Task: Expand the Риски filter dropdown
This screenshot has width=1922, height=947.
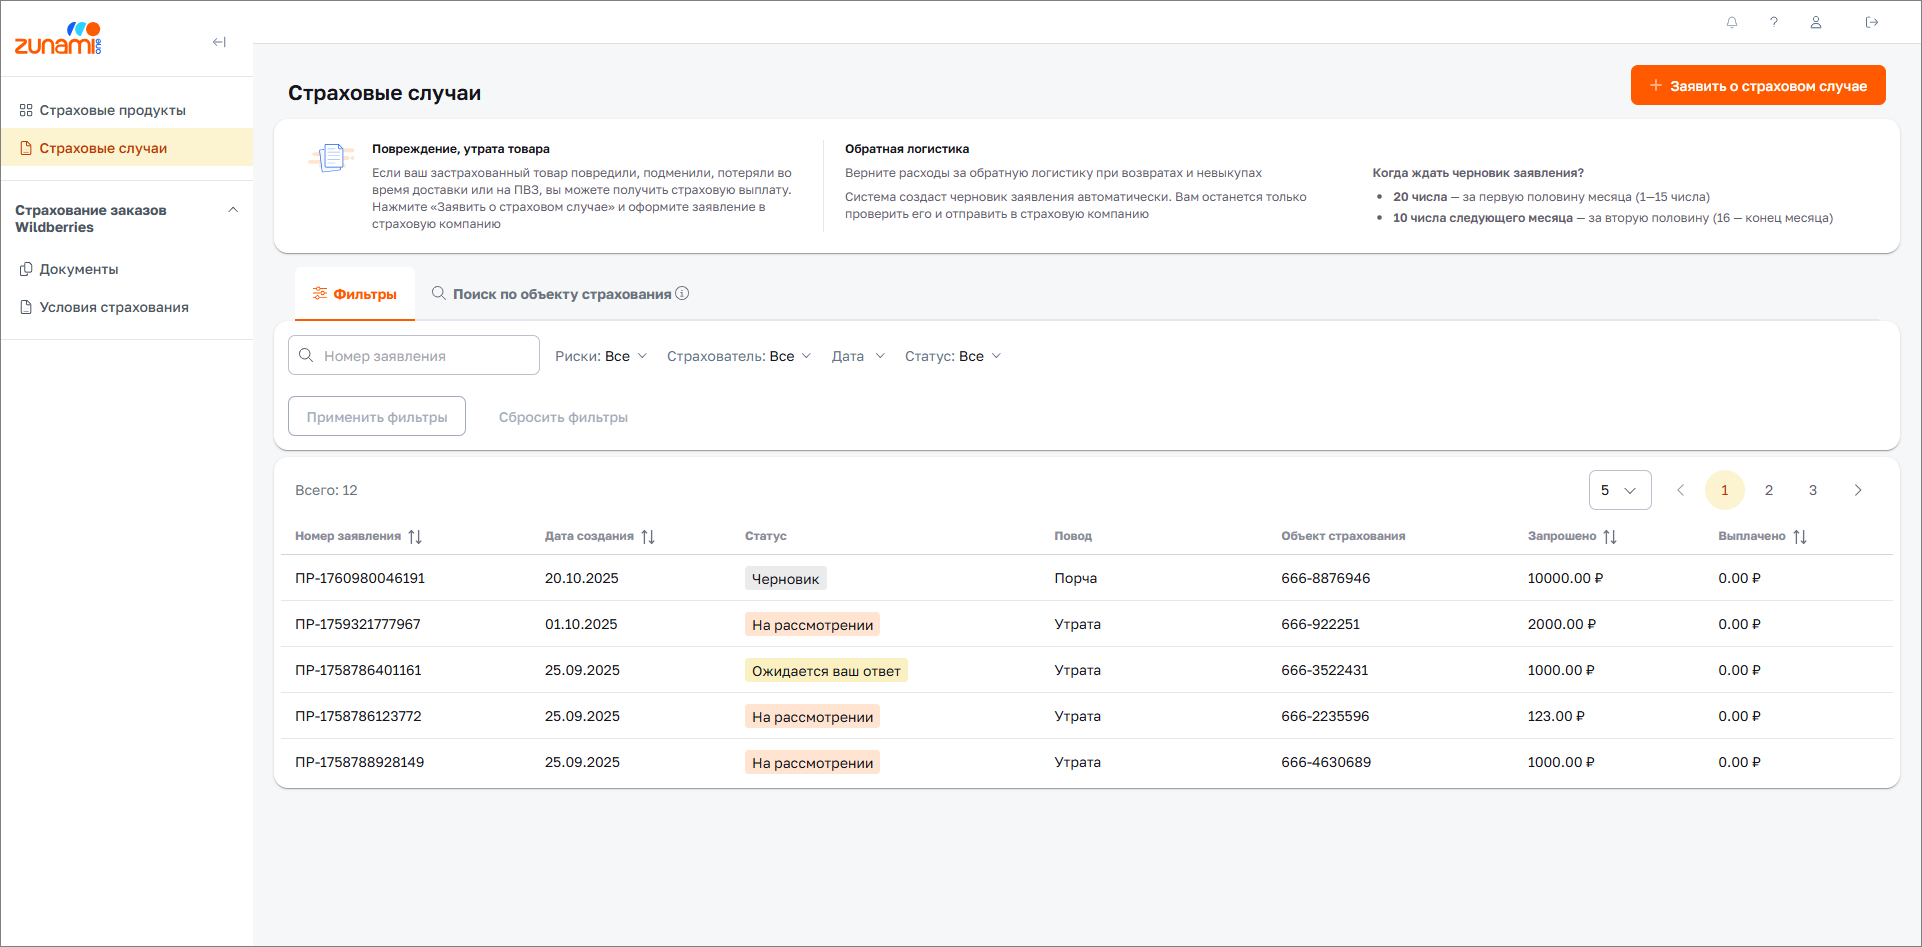Action: 601,356
